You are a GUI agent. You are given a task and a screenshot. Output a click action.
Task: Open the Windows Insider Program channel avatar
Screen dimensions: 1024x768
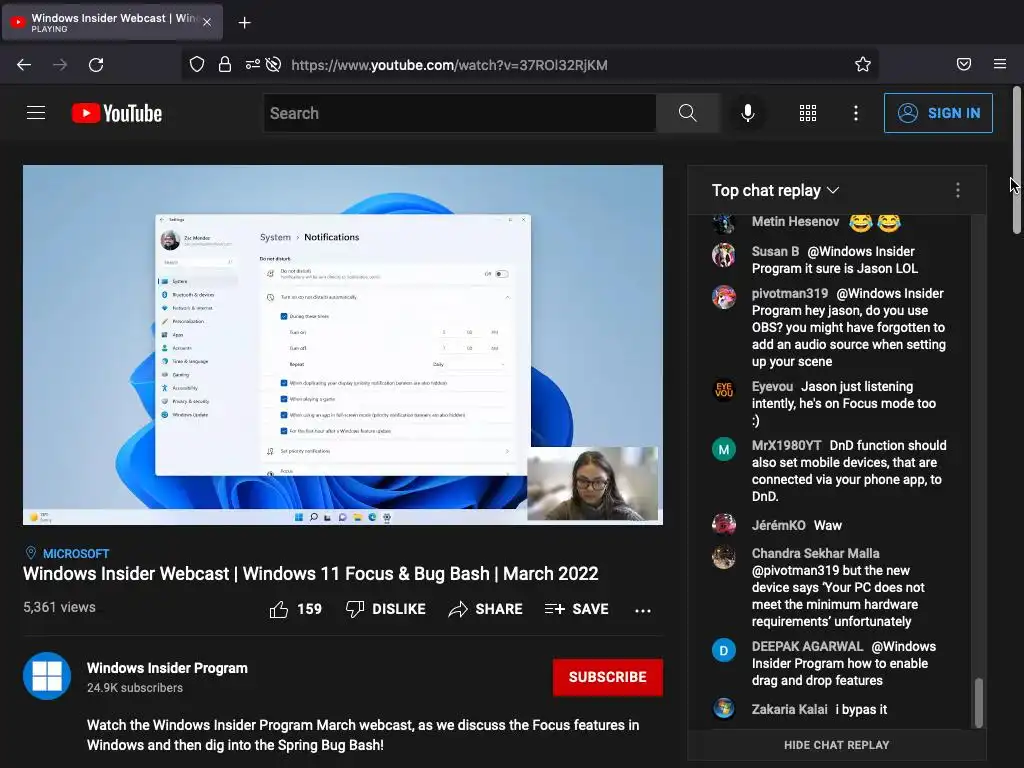click(47, 676)
